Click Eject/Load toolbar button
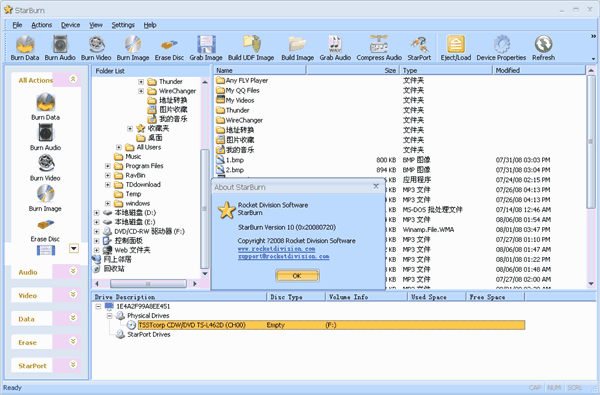This screenshot has height=395, width=600. [455, 48]
